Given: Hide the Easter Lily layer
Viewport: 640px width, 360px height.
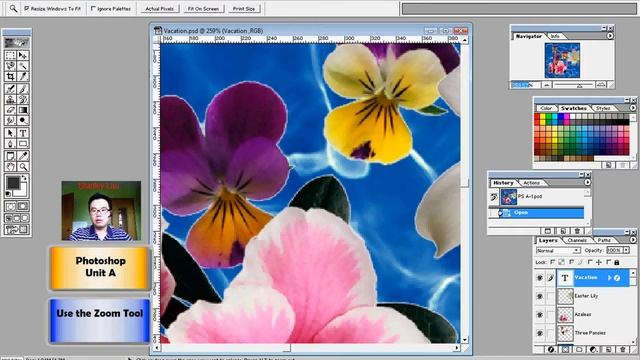Looking at the screenshot, I should coord(540,296).
